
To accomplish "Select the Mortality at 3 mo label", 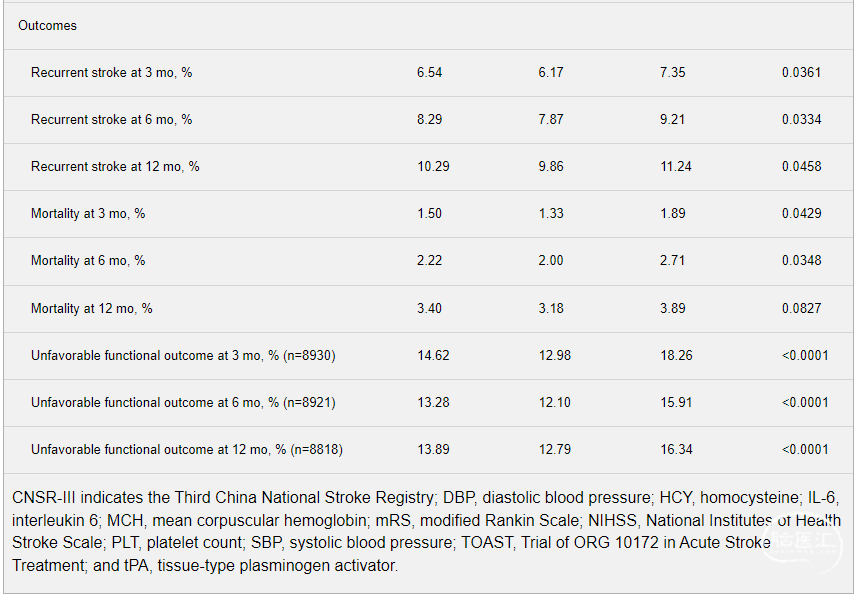I will (88, 214).
